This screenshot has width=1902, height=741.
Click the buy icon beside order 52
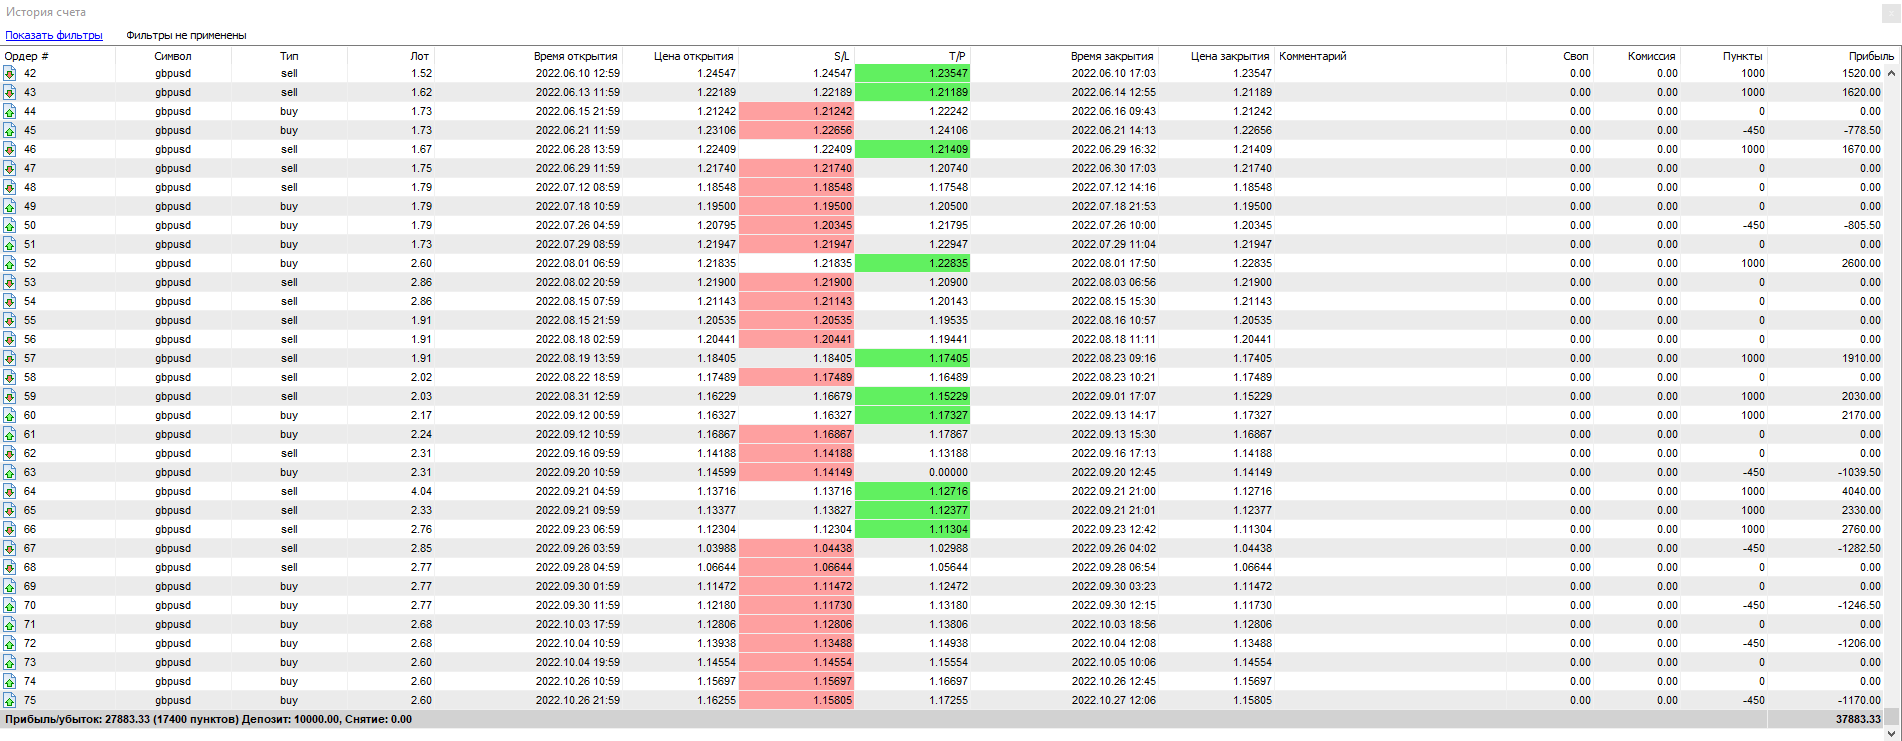click(9, 263)
